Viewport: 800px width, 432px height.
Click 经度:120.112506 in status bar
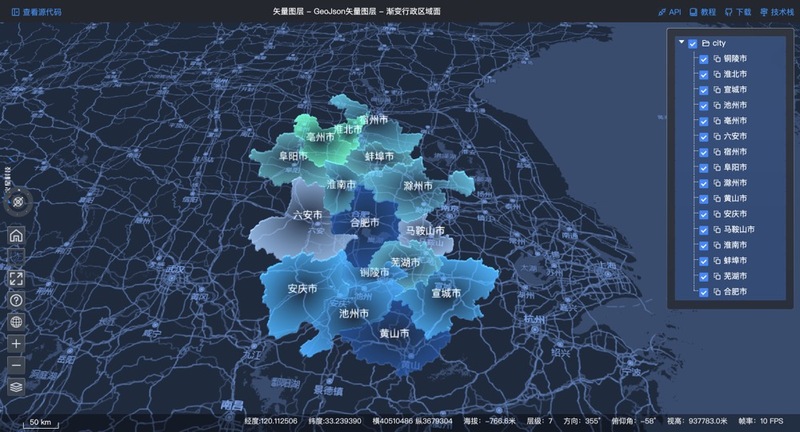click(x=270, y=421)
